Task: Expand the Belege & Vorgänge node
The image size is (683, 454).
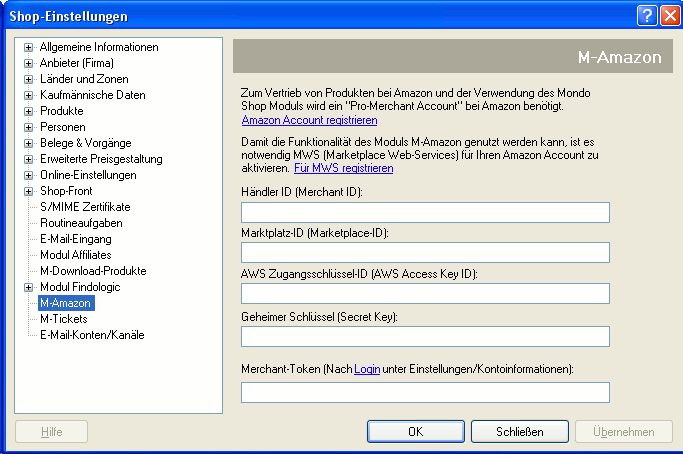Action: (28, 143)
